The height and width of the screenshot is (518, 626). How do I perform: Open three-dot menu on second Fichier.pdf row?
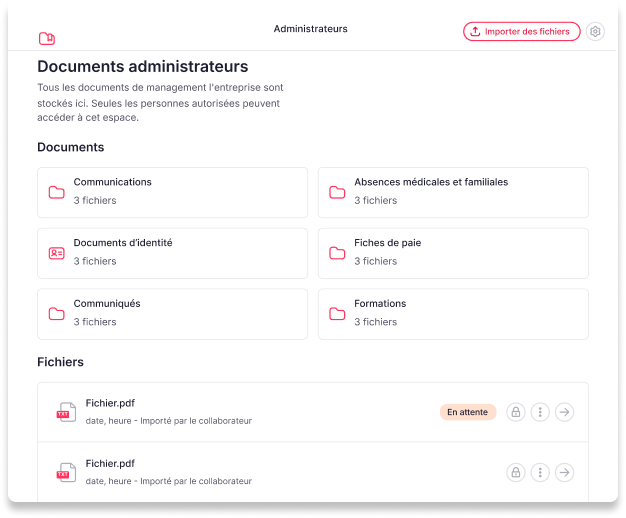coord(540,472)
